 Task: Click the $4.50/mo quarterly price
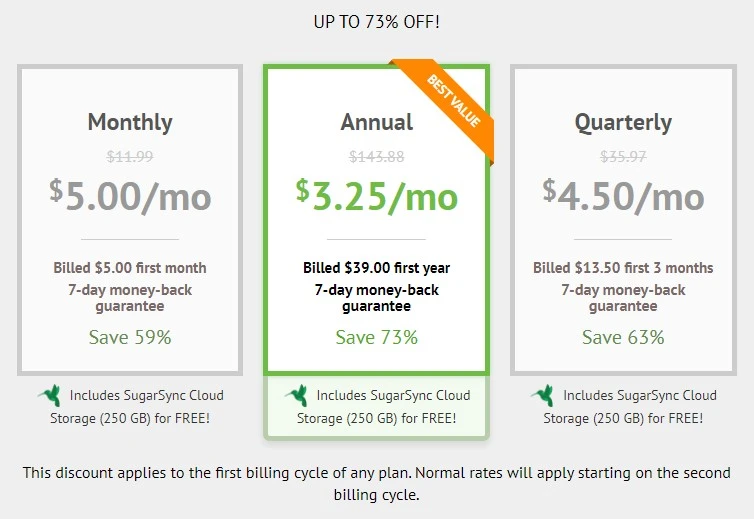[x=623, y=195]
